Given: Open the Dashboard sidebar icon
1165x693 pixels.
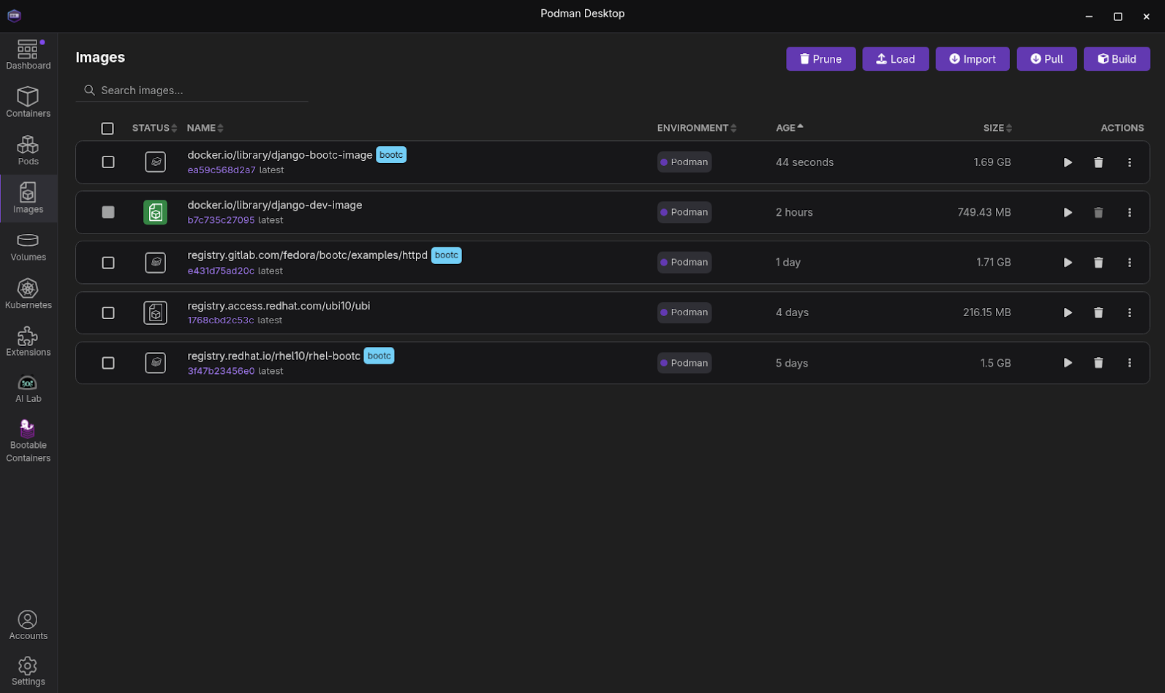Looking at the screenshot, I should pyautogui.click(x=28, y=54).
